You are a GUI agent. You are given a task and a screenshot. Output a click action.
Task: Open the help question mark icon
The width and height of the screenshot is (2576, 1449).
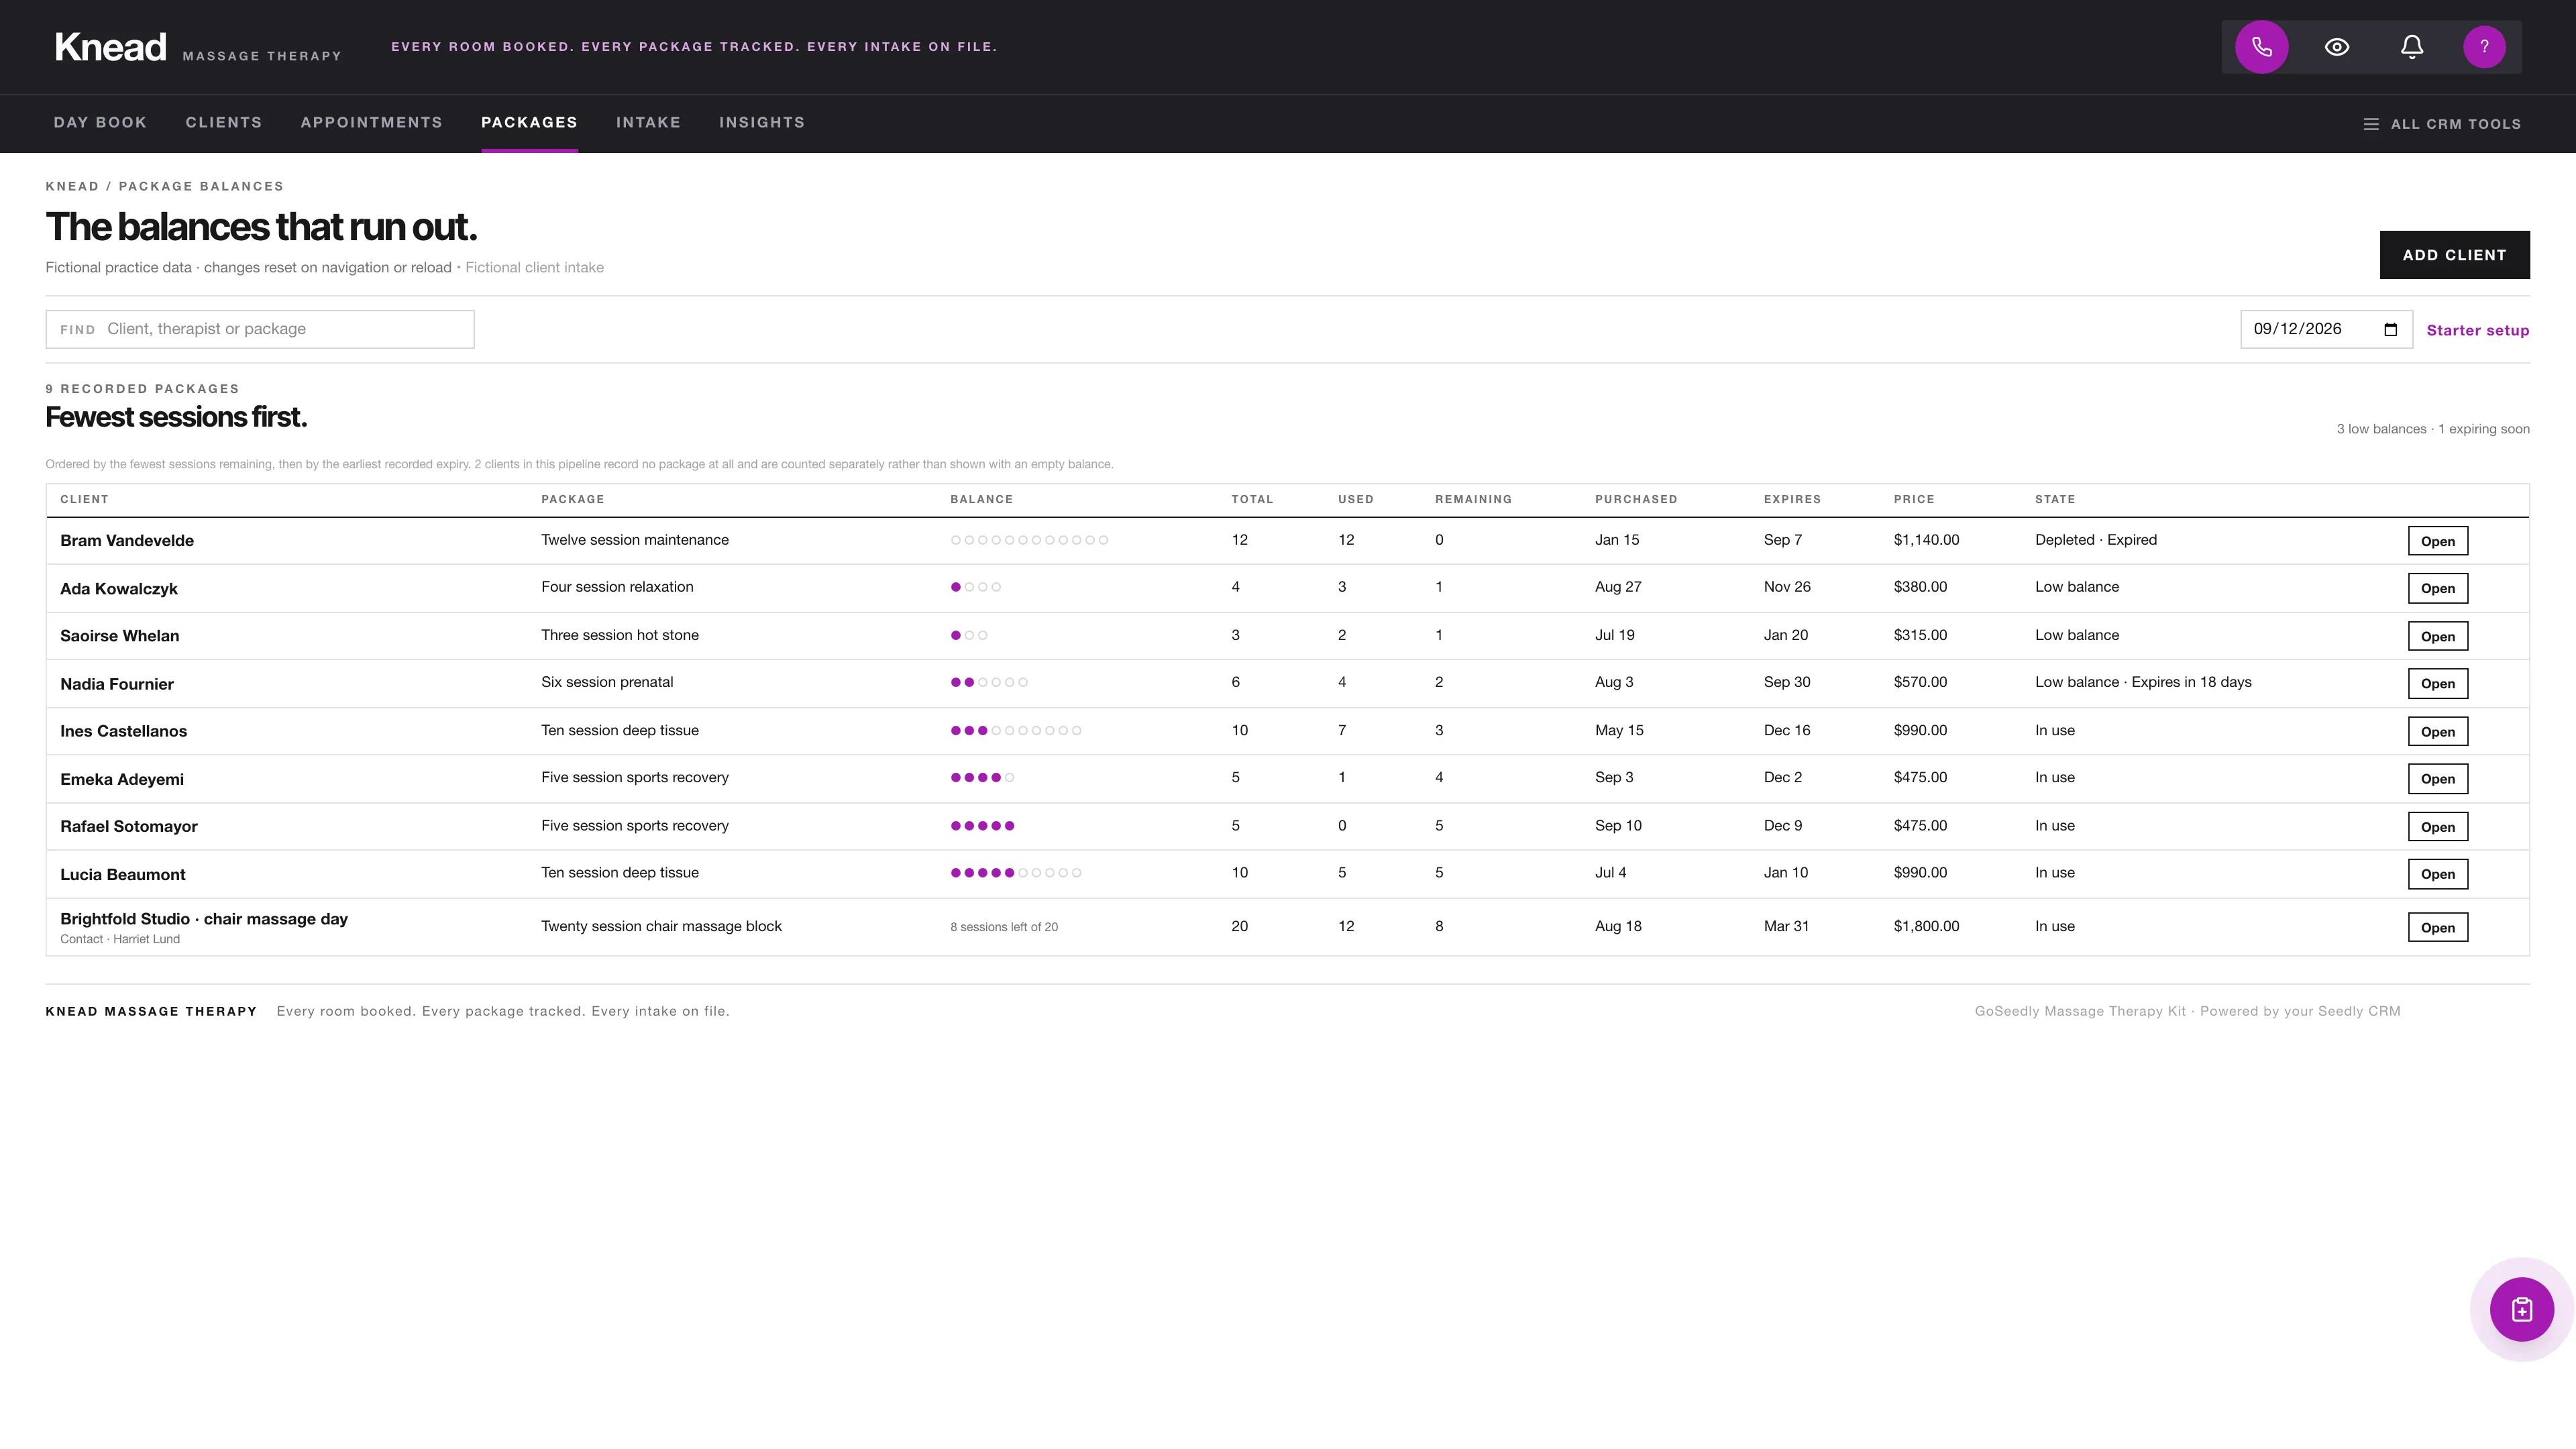pos(2485,47)
